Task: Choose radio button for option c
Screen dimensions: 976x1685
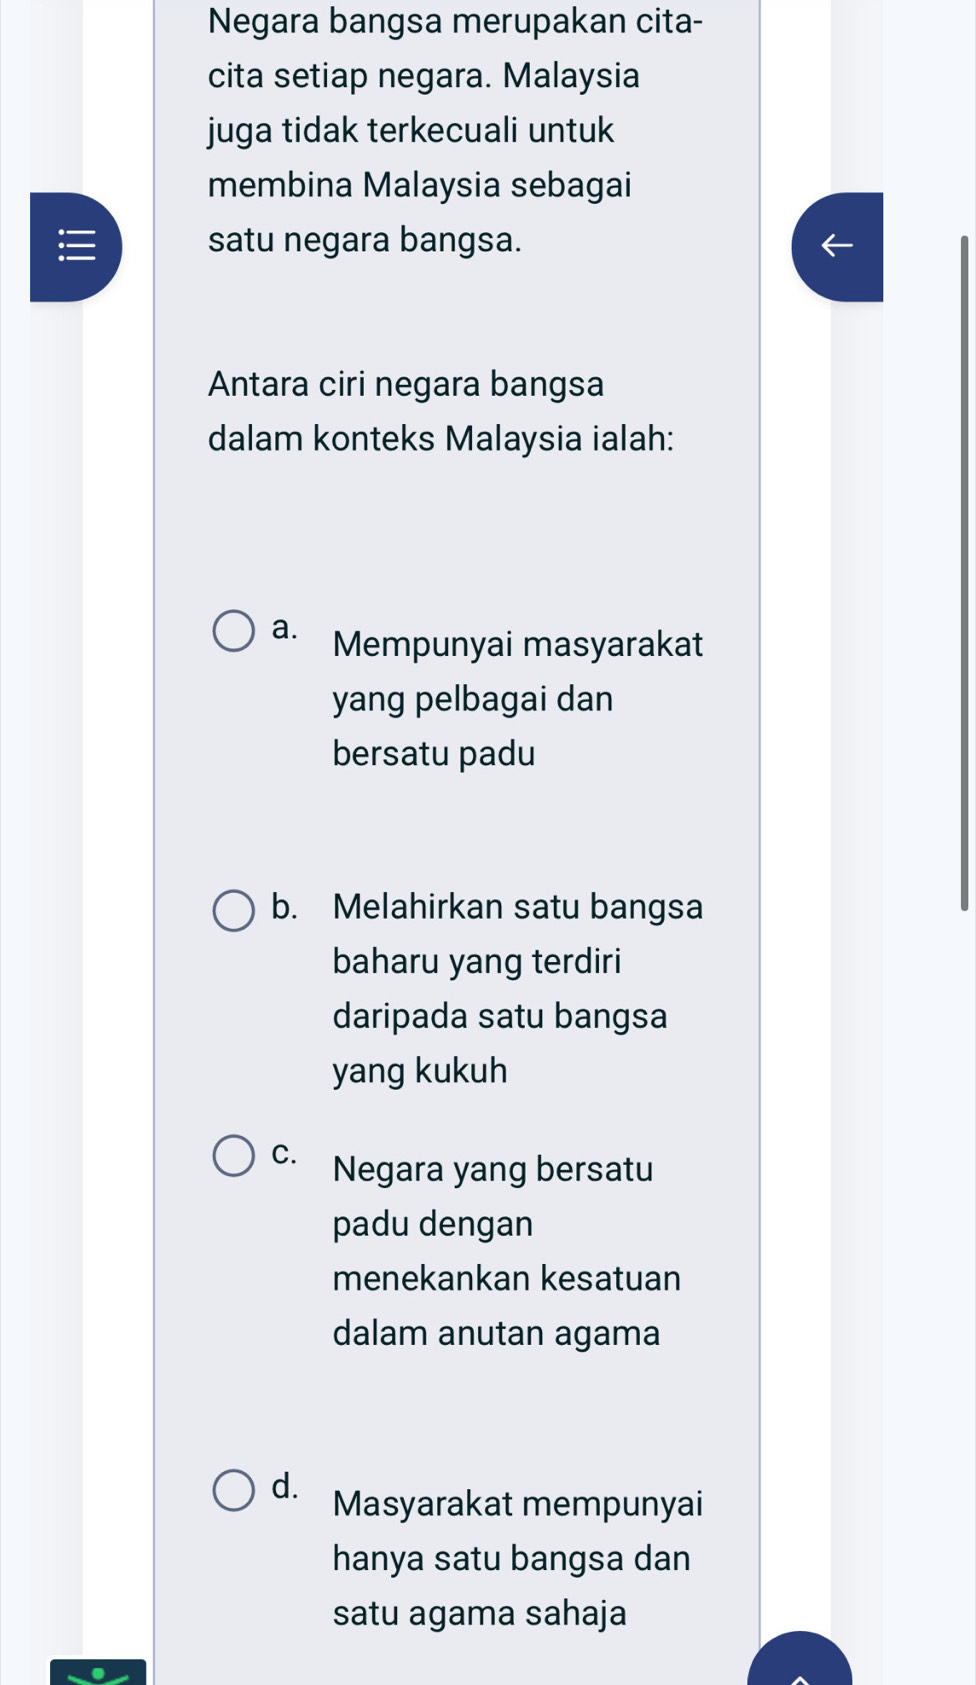Action: [x=234, y=1156]
